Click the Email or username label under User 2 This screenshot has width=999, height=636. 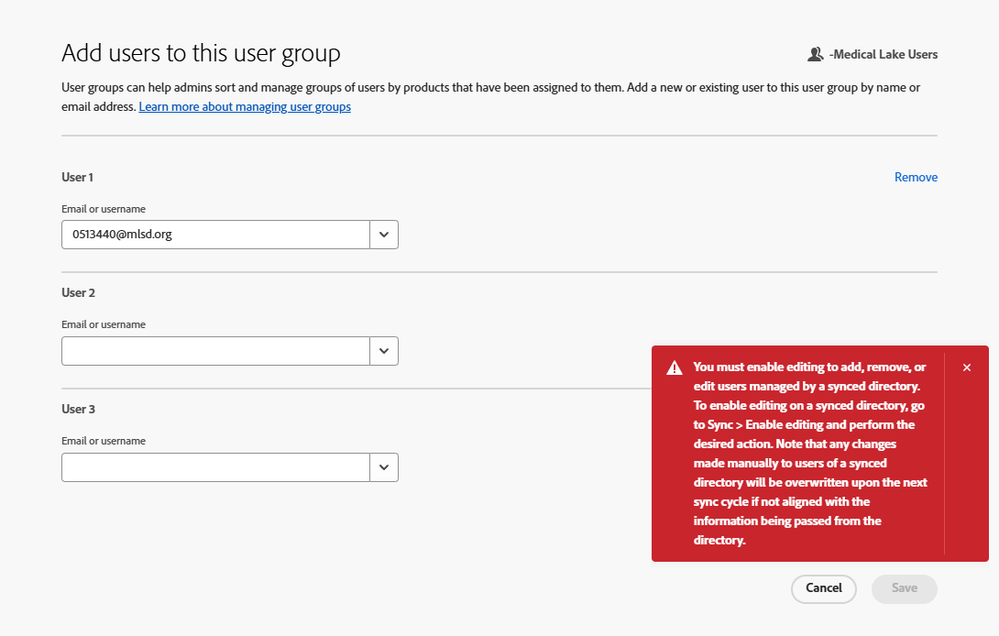(x=104, y=325)
